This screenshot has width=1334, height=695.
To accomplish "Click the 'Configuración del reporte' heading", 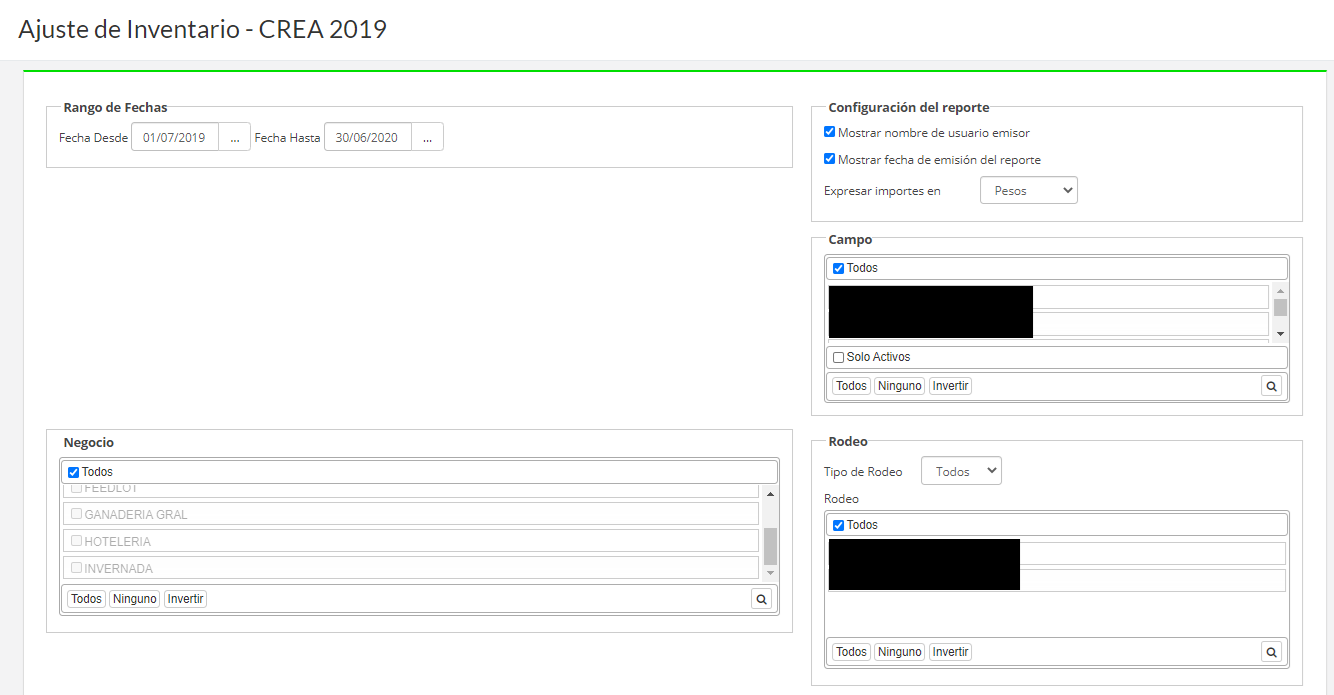I will pos(909,107).
